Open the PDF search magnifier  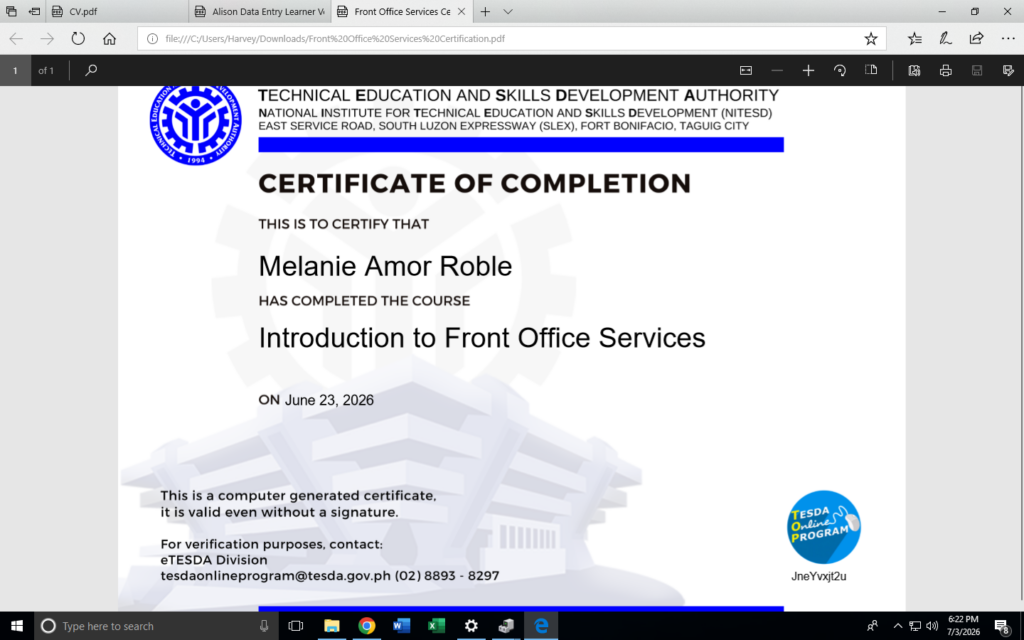click(x=91, y=70)
